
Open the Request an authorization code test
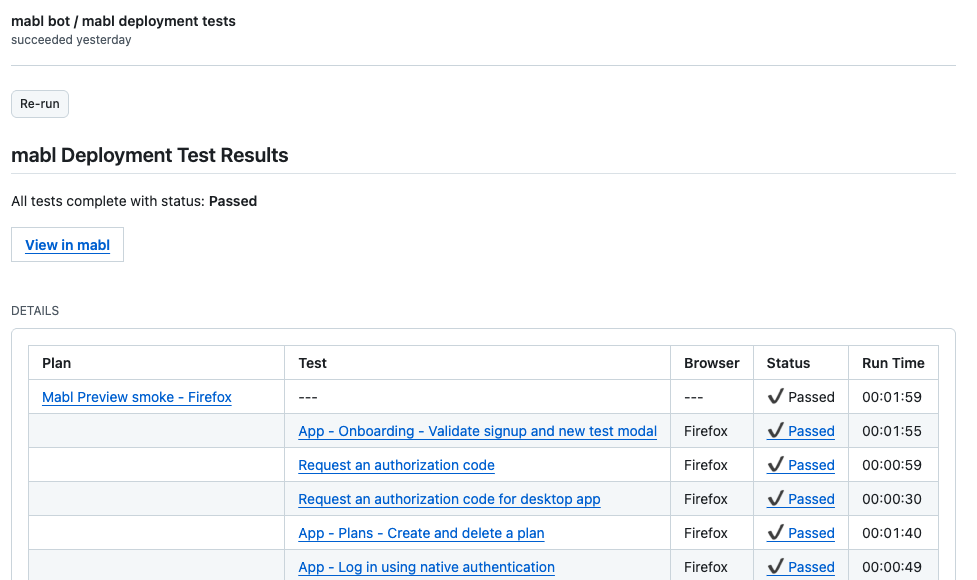396,465
